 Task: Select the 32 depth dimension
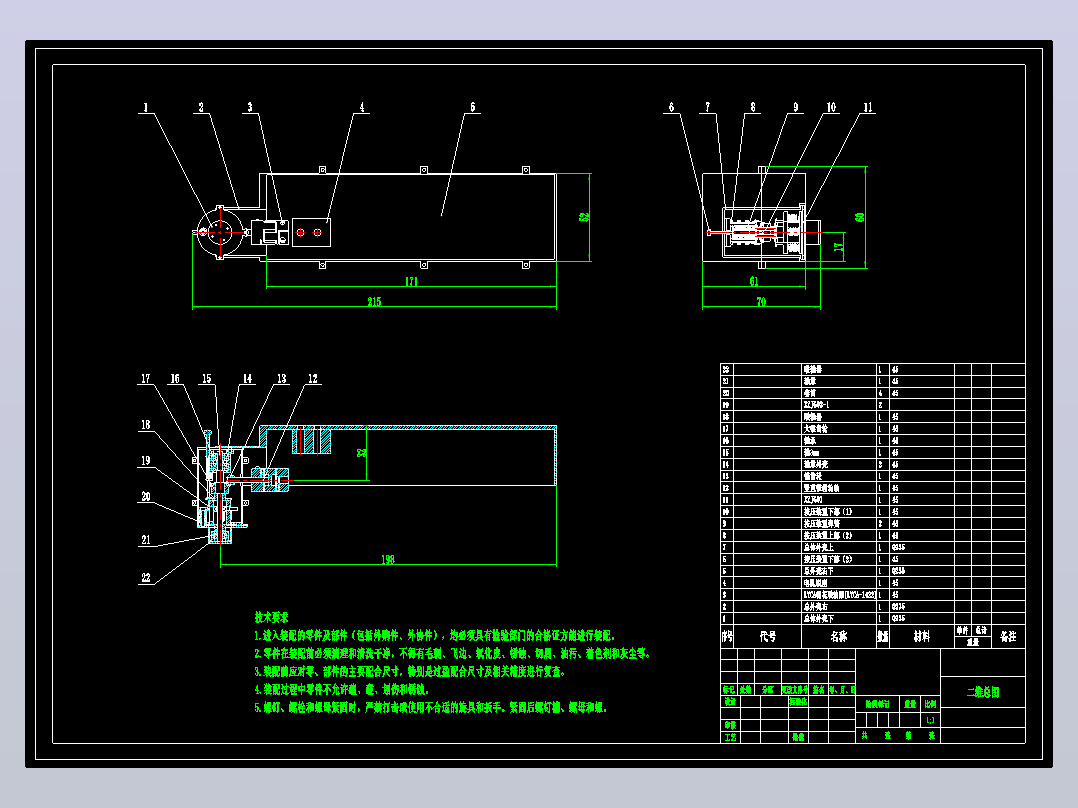click(x=361, y=452)
